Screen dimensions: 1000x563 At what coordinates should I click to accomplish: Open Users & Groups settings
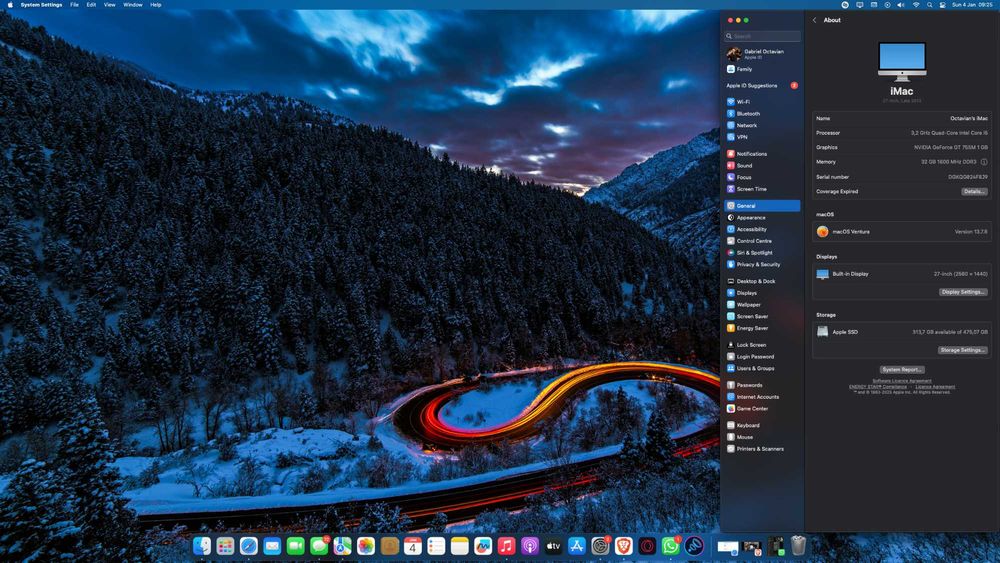(x=761, y=369)
